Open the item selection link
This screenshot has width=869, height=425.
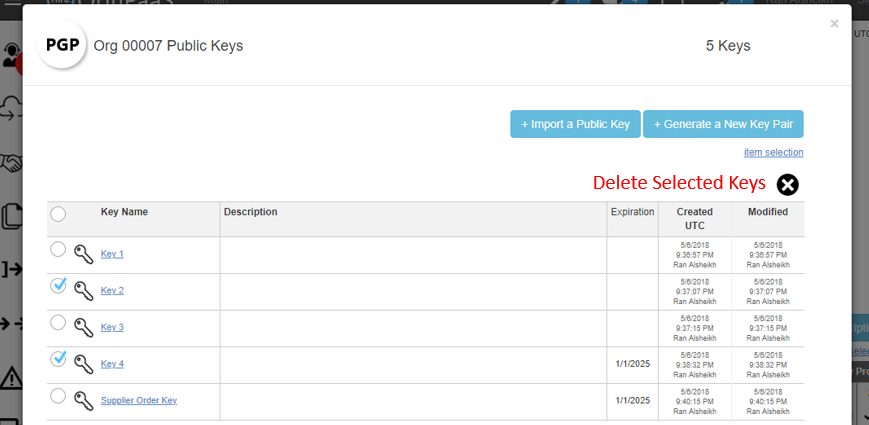tap(773, 152)
